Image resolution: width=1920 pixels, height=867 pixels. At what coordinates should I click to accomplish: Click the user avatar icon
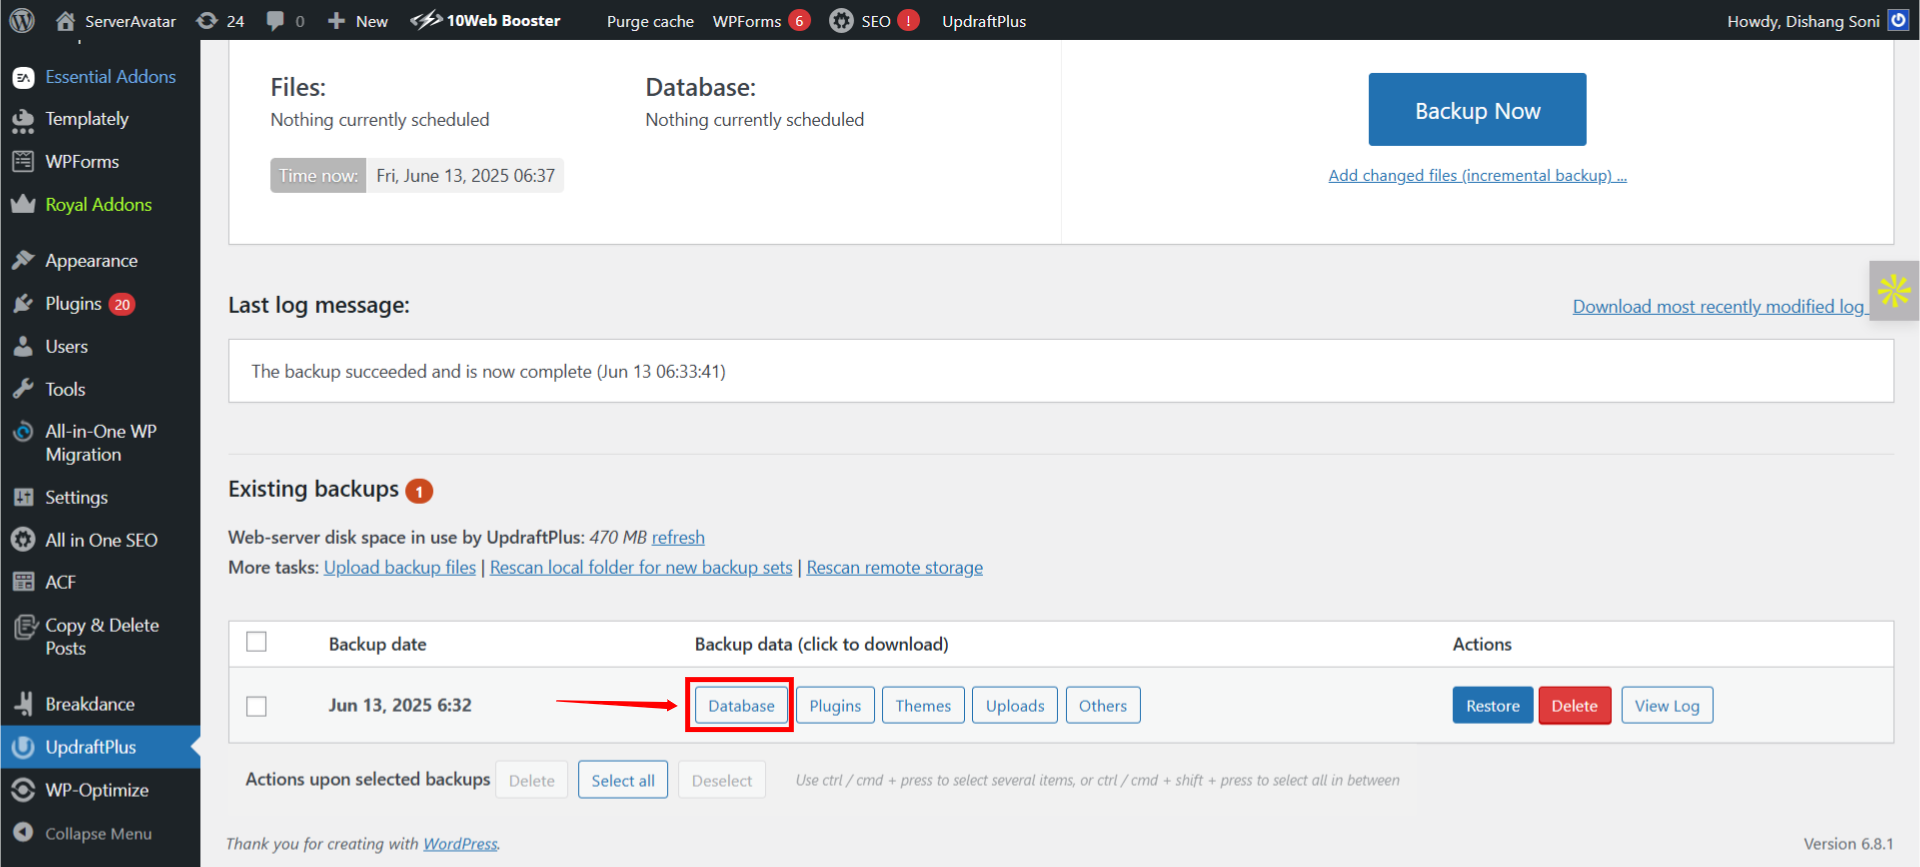tap(1898, 20)
